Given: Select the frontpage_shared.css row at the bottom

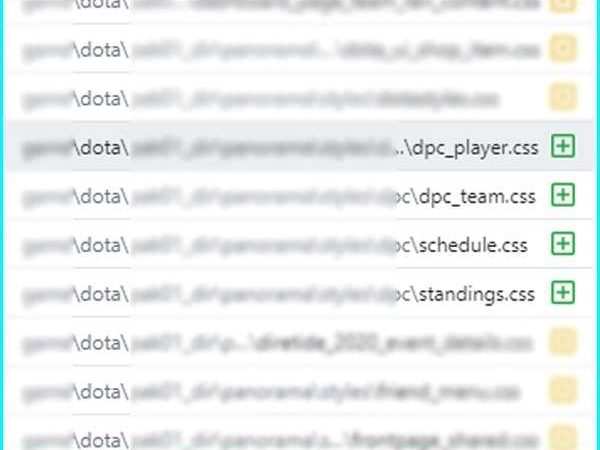Looking at the screenshot, I should pyautogui.click(x=299, y=433).
